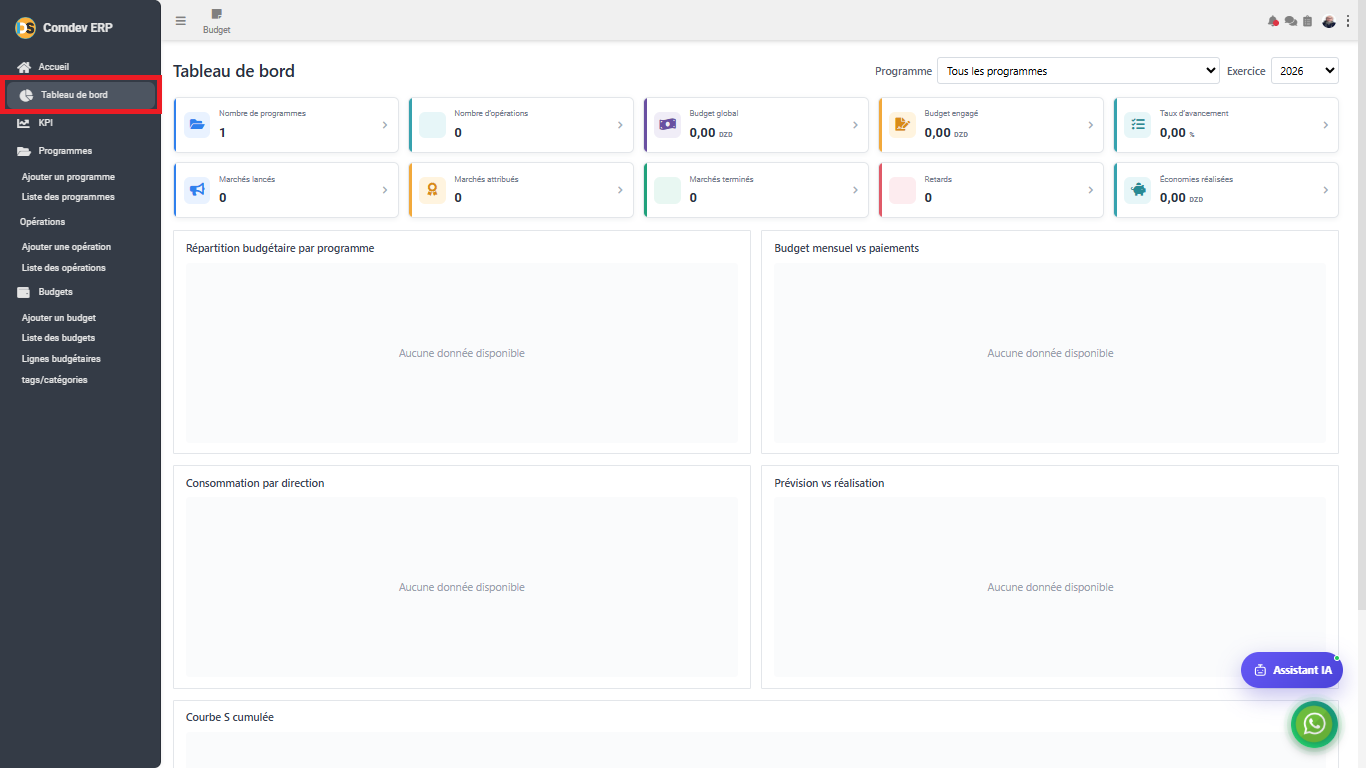
Task: Toggle the sidebar hamburger menu
Action: (180, 20)
